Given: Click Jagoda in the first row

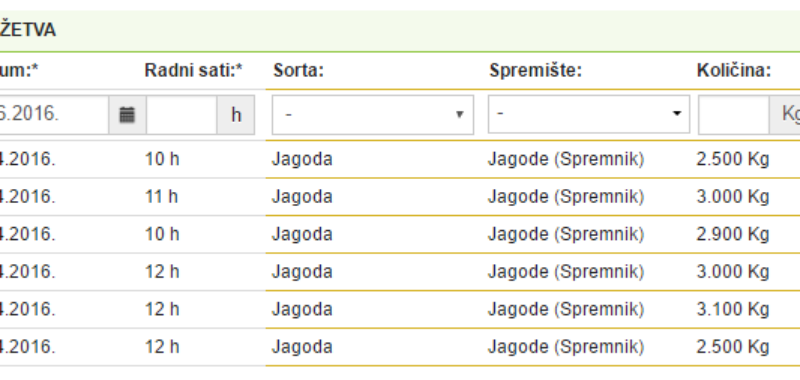Looking at the screenshot, I should coord(302,160).
